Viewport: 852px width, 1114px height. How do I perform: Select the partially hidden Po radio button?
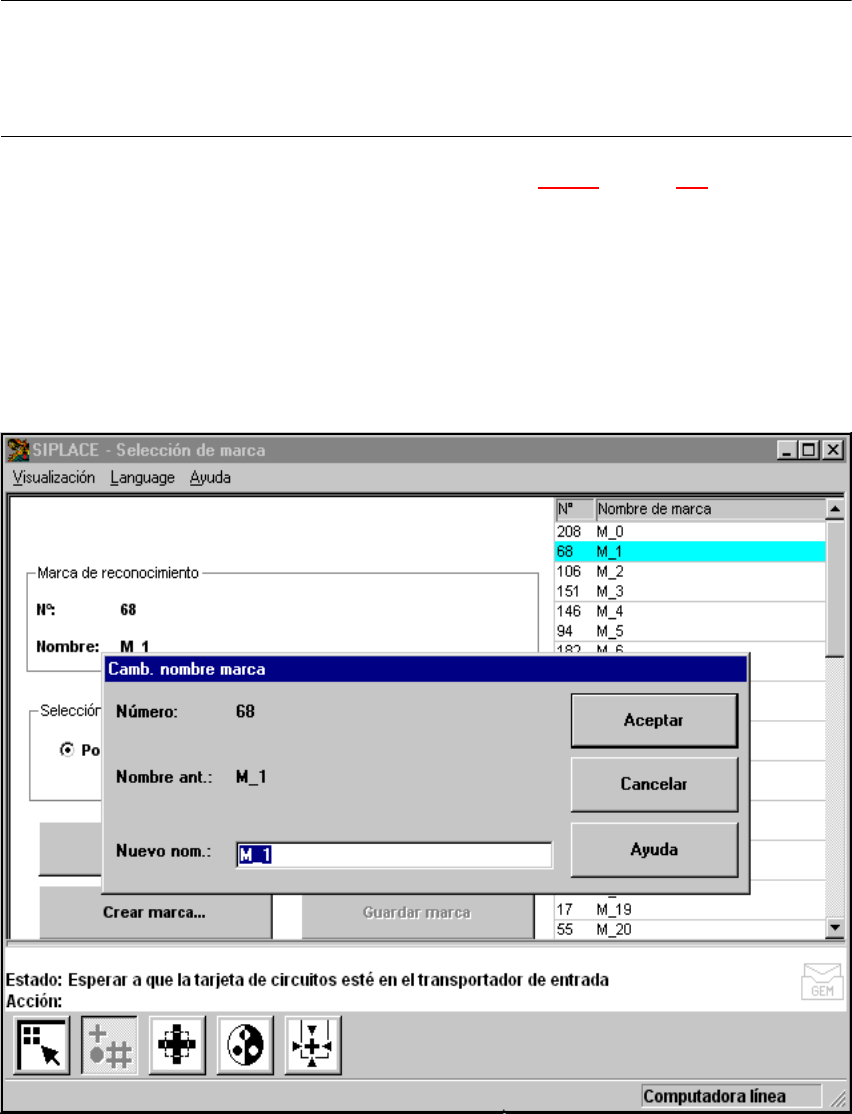(x=67, y=750)
